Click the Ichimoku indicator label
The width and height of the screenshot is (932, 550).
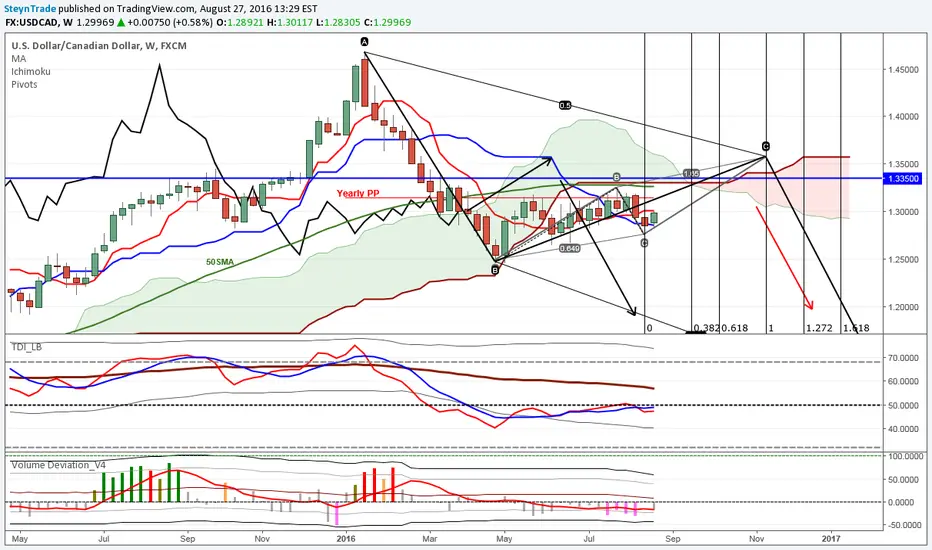pyautogui.click(x=31, y=71)
